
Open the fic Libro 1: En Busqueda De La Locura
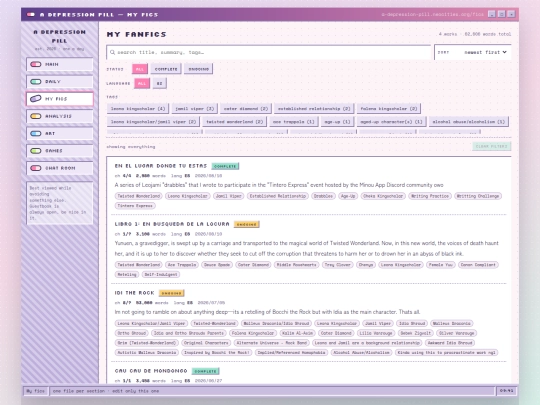172,224
